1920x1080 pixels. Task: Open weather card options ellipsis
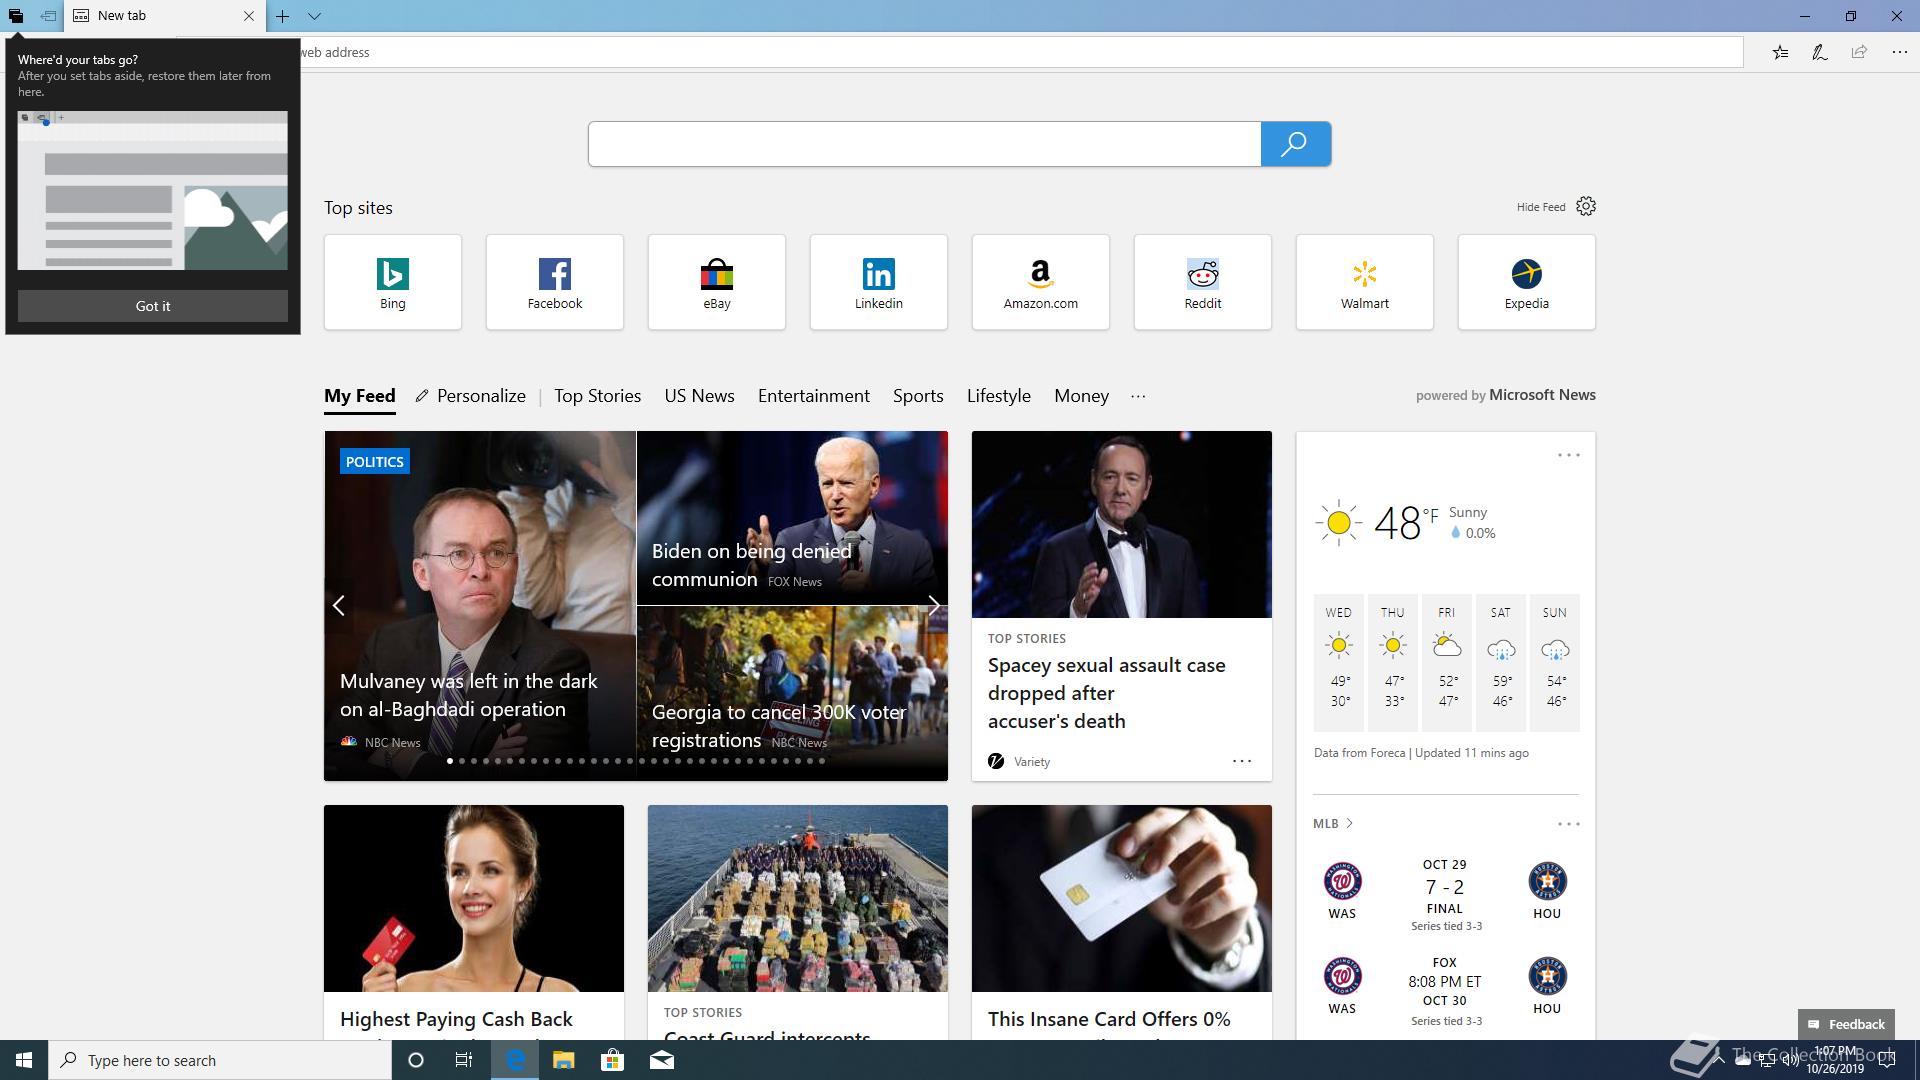(1568, 455)
